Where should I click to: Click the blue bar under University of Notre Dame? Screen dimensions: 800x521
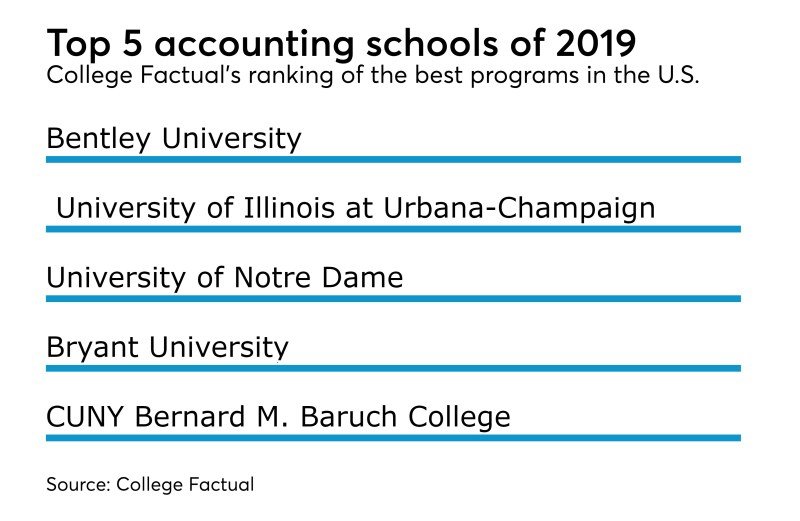[393, 298]
